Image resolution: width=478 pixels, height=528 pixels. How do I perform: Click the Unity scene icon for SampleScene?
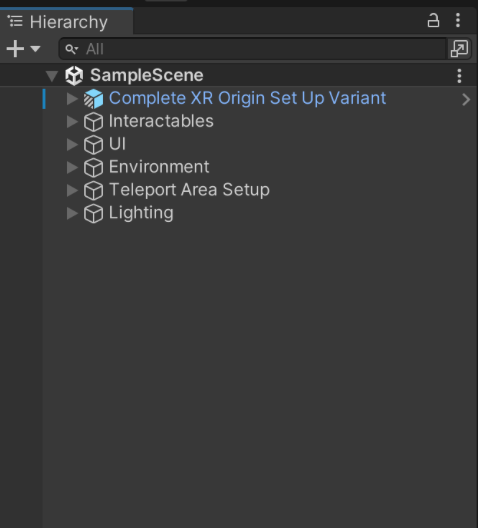[74, 75]
